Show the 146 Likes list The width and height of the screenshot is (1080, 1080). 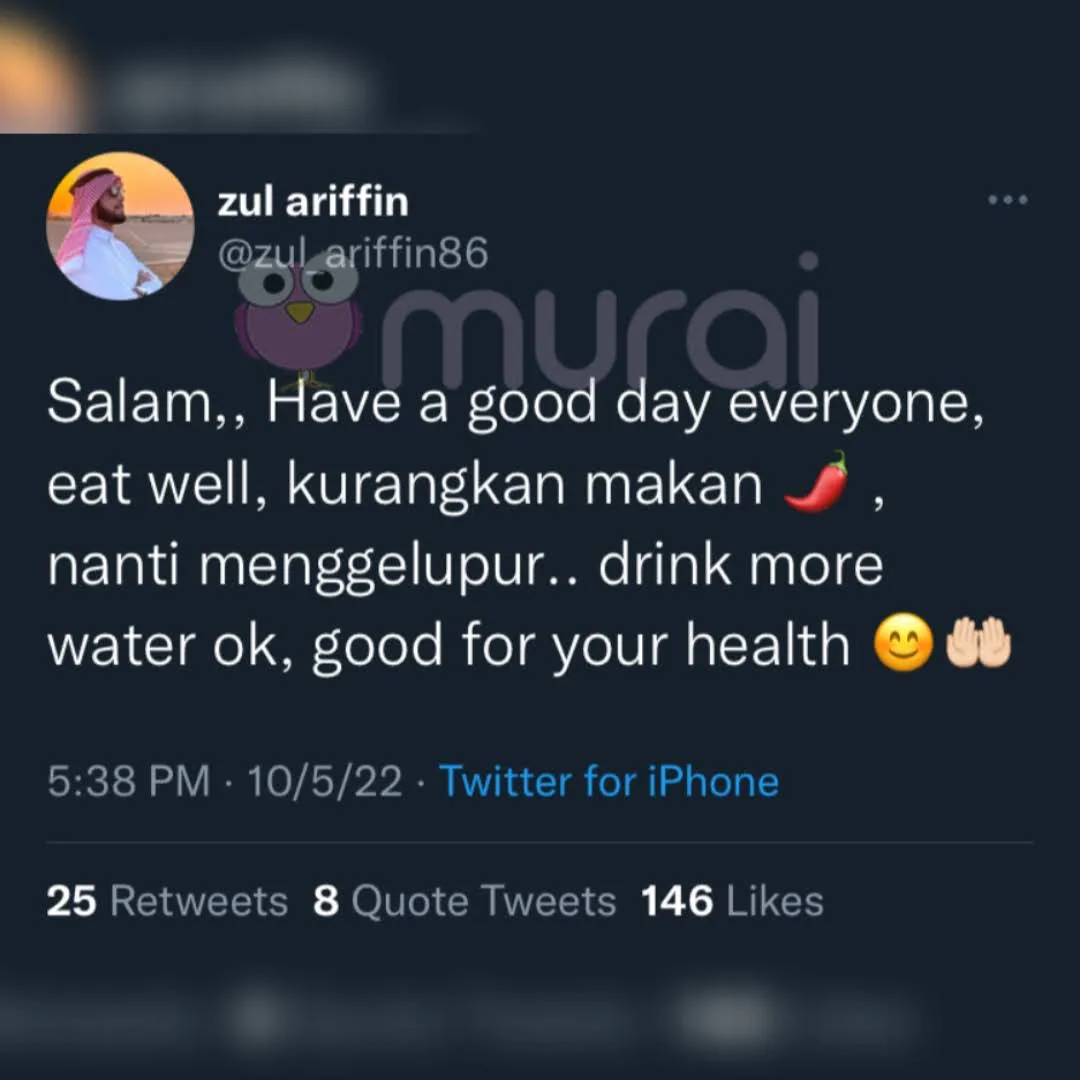(x=732, y=900)
